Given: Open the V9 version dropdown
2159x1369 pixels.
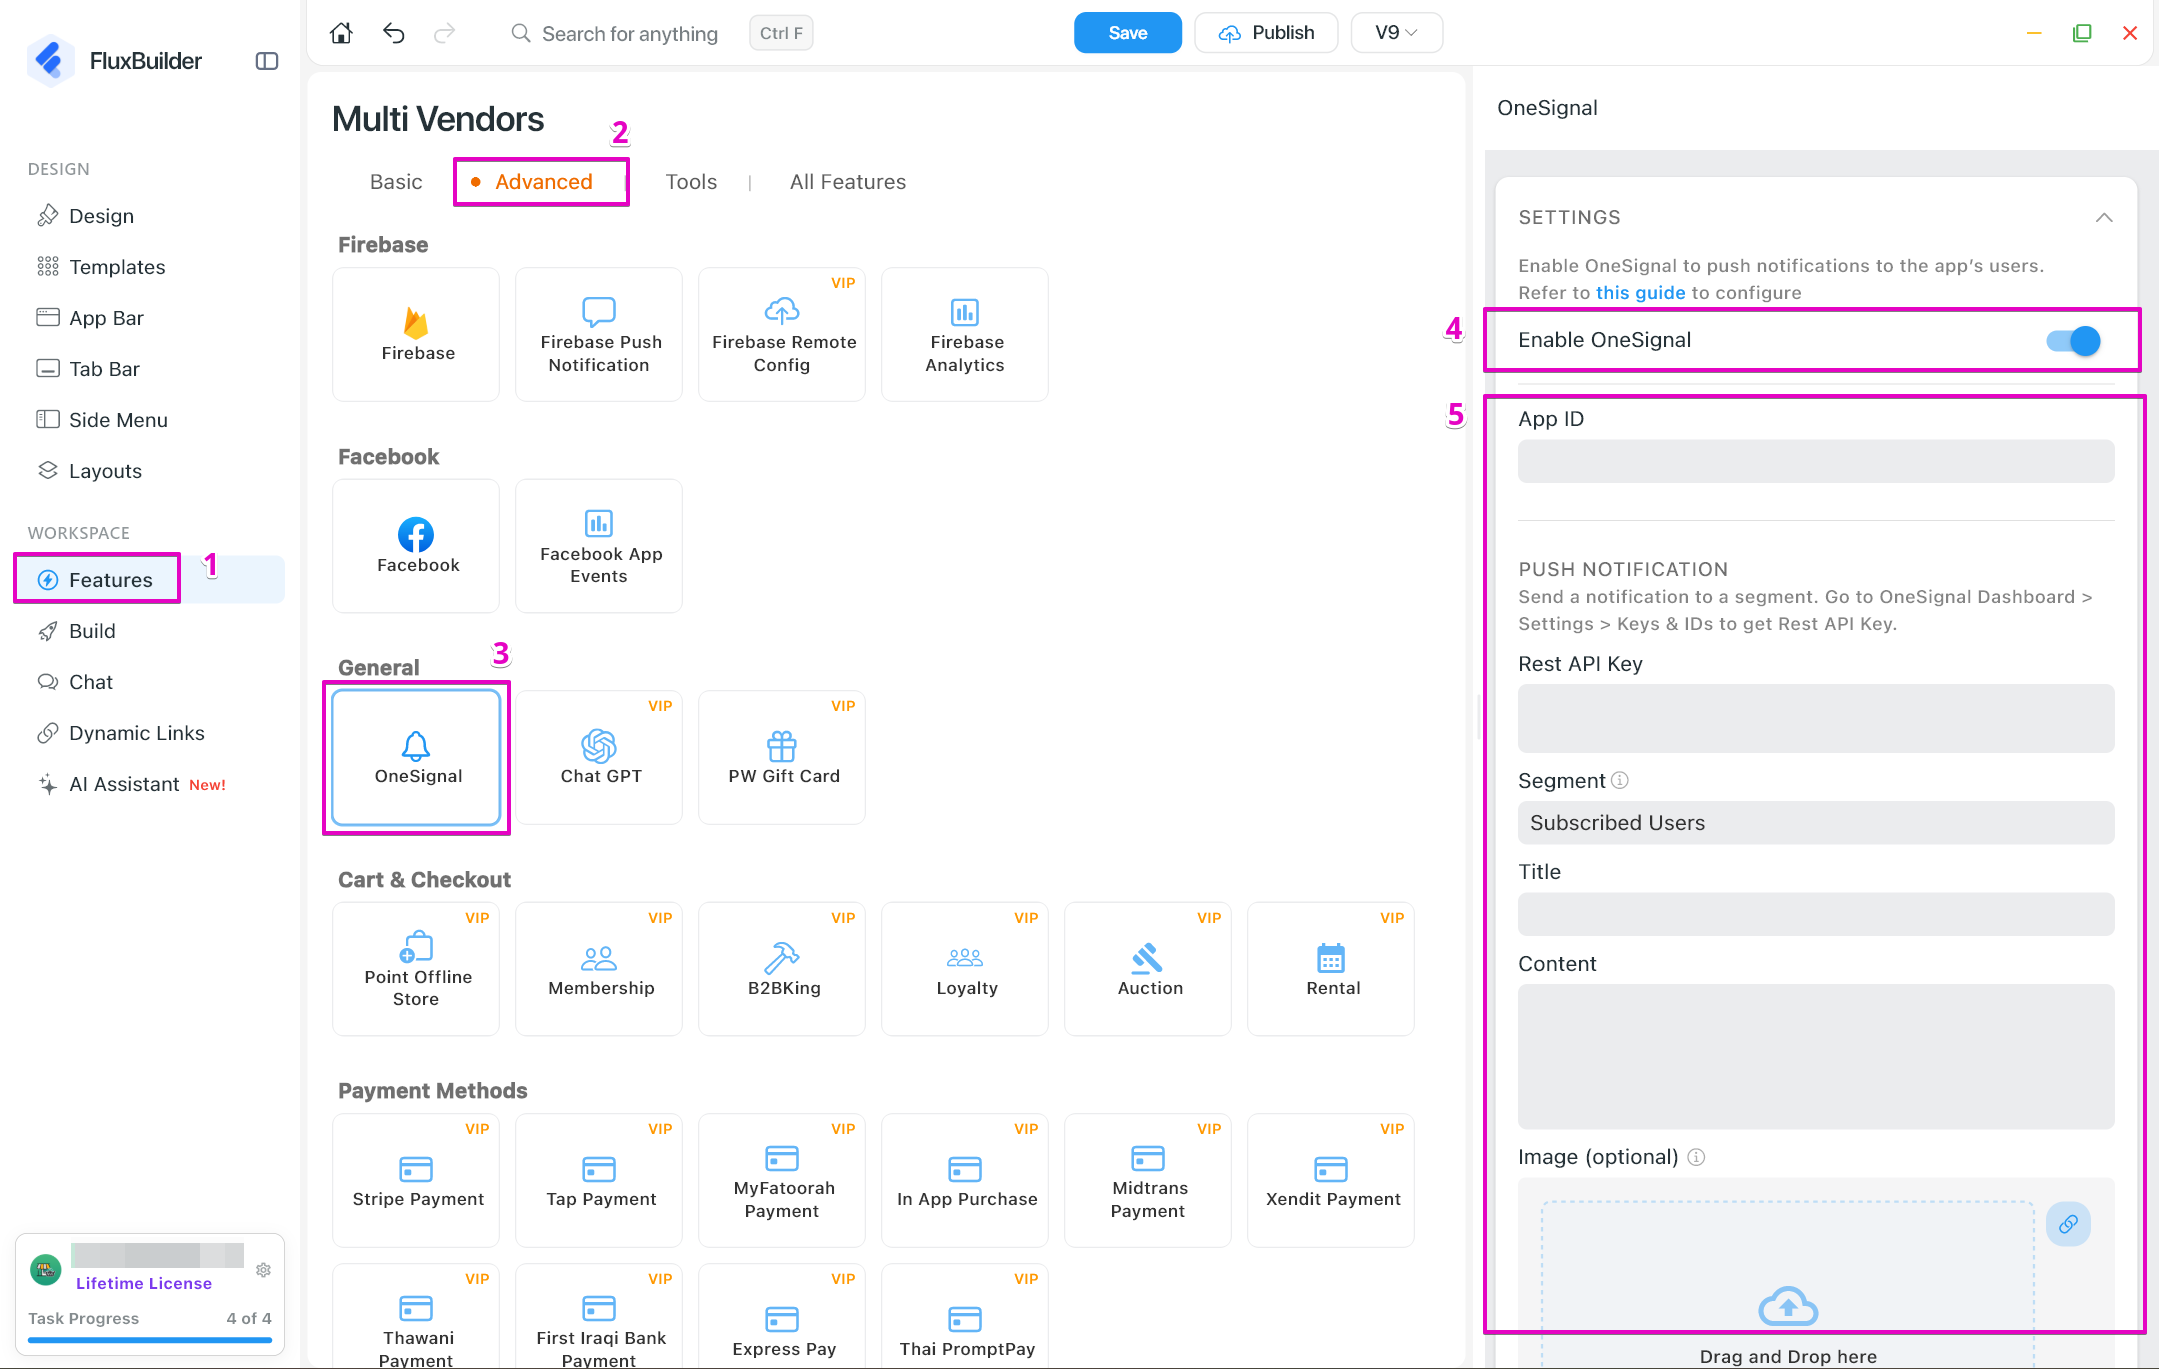Looking at the screenshot, I should coord(1396,33).
